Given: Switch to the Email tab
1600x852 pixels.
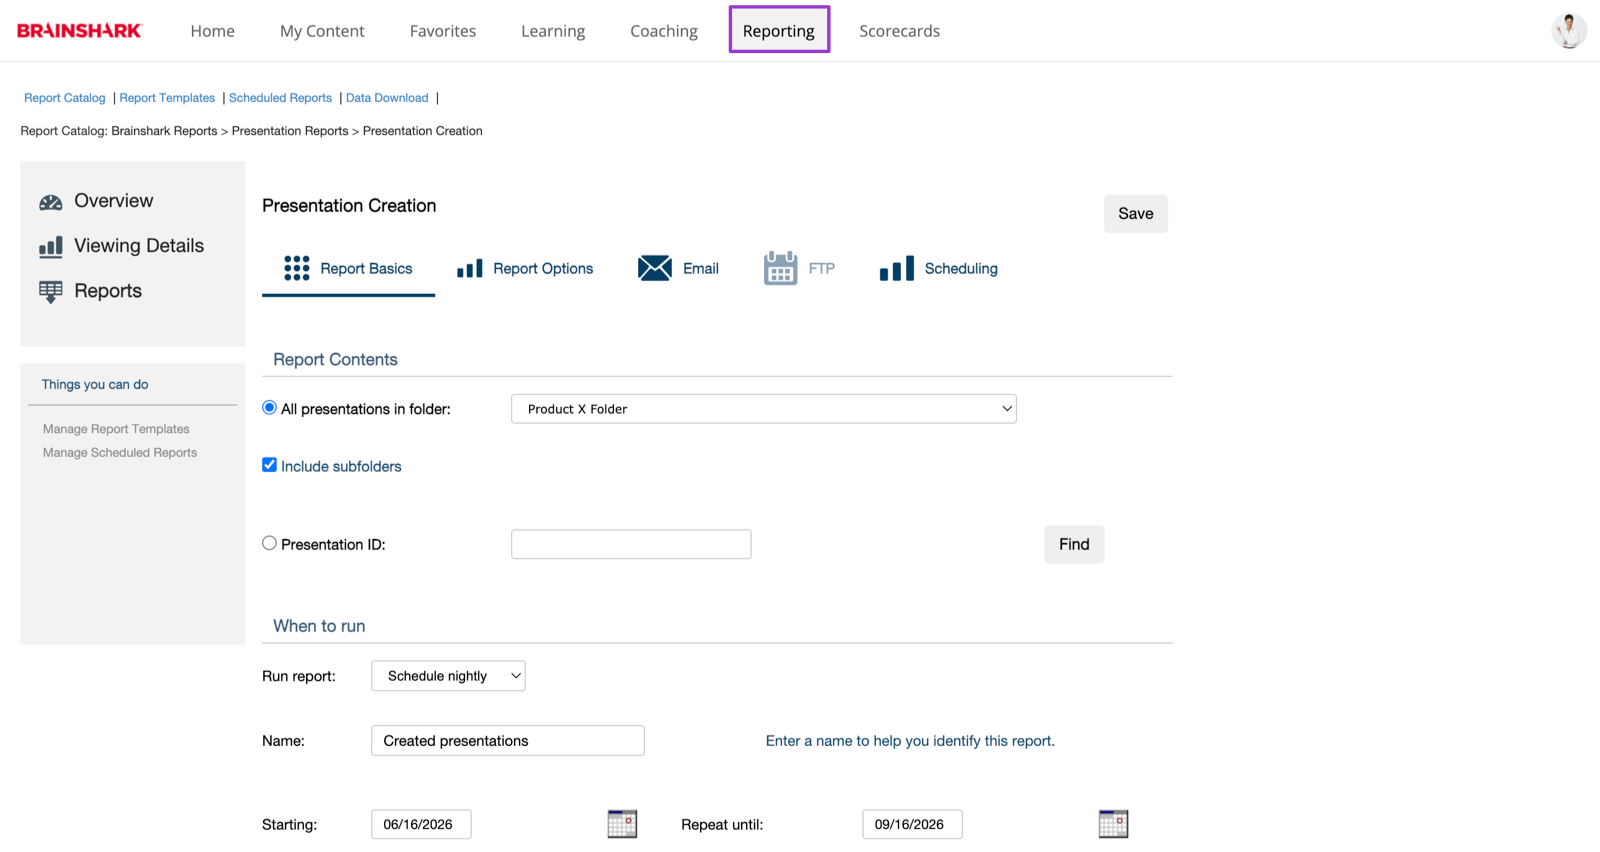Looking at the screenshot, I should tap(678, 268).
